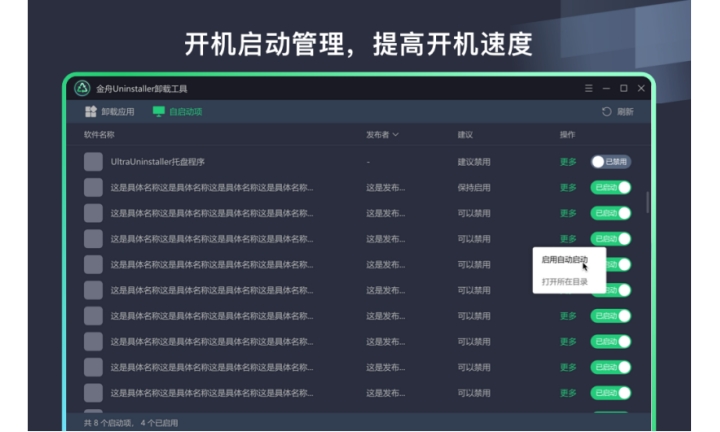
Task: Expand the 发布者 column sort dropdown
Action: (x=396, y=134)
